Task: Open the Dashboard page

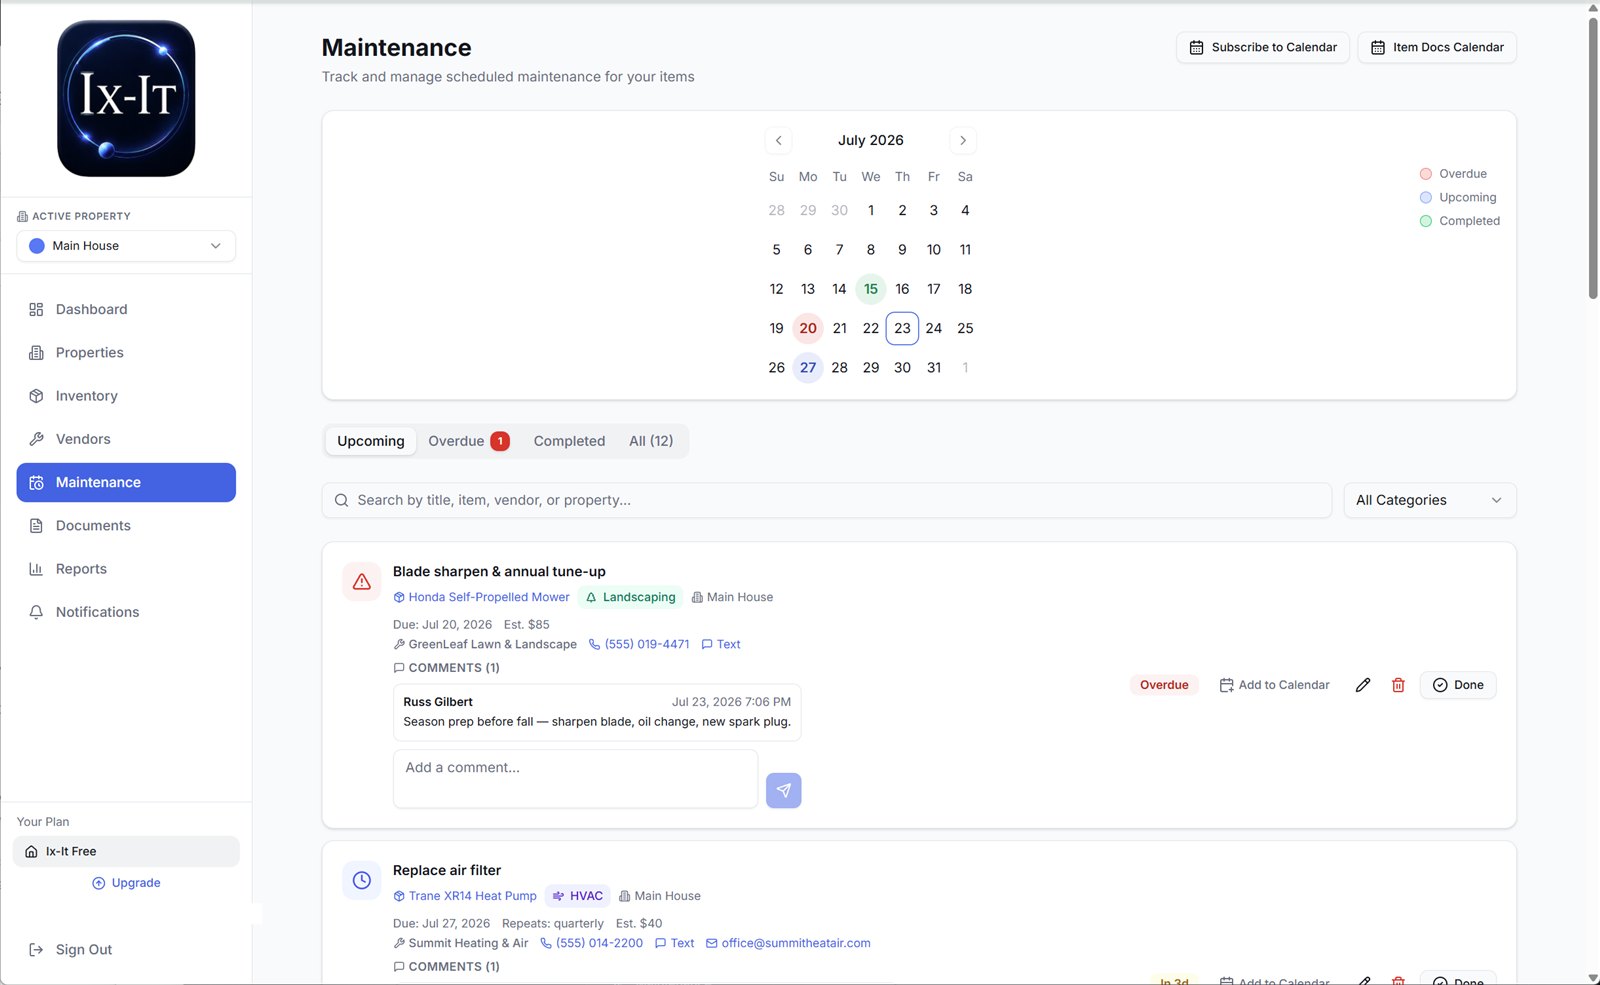Action: (x=126, y=309)
